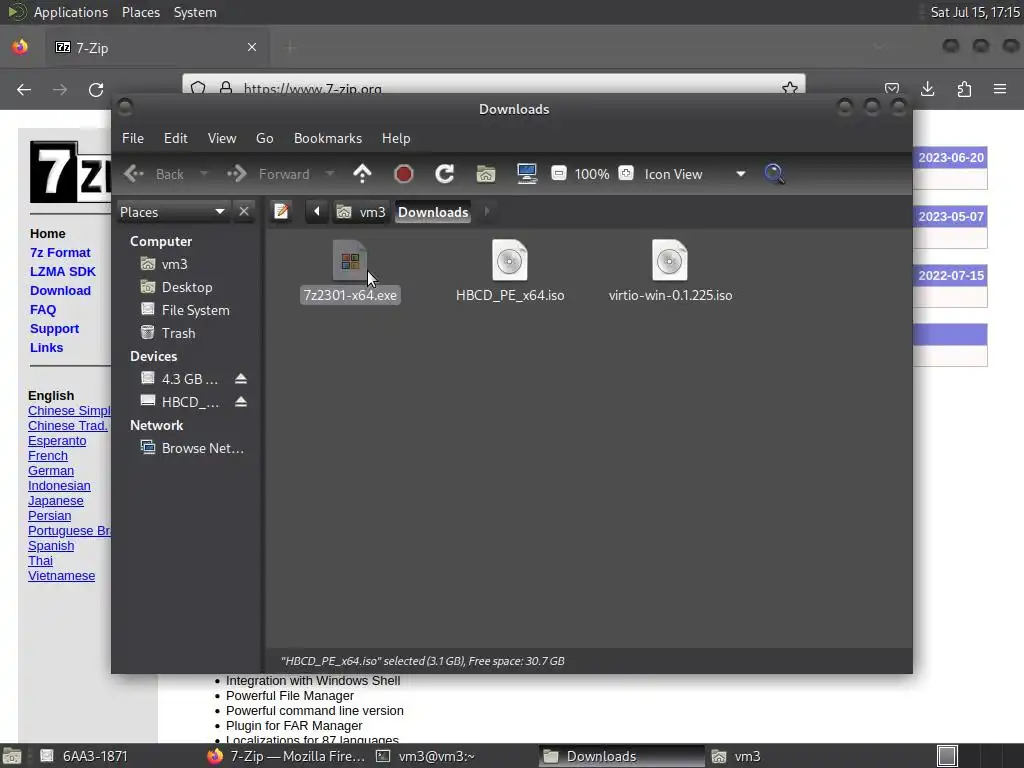Open the Forward history dropdown arrow

[330, 174]
